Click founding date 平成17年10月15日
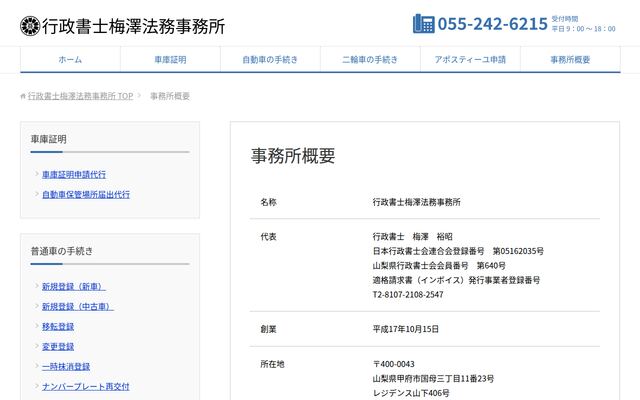 (406, 329)
